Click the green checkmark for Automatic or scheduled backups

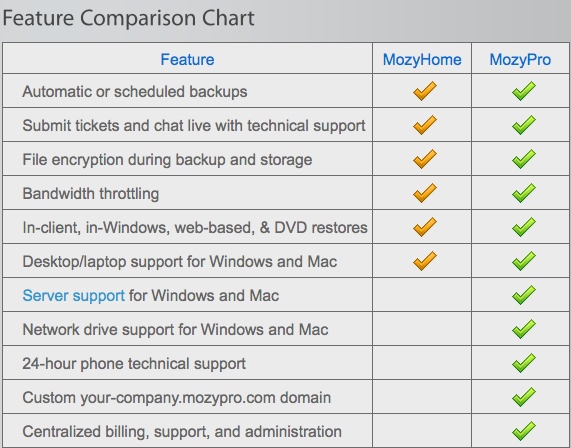point(524,91)
